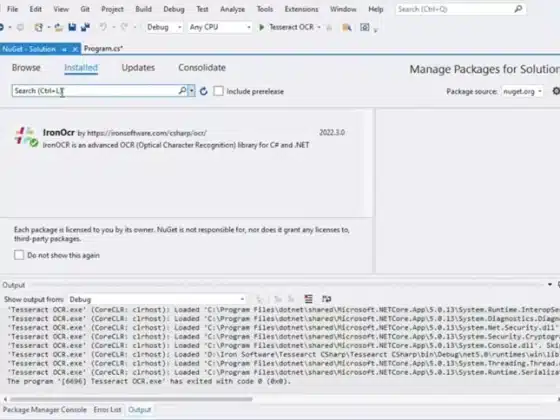Open the Debug menu

174,9
